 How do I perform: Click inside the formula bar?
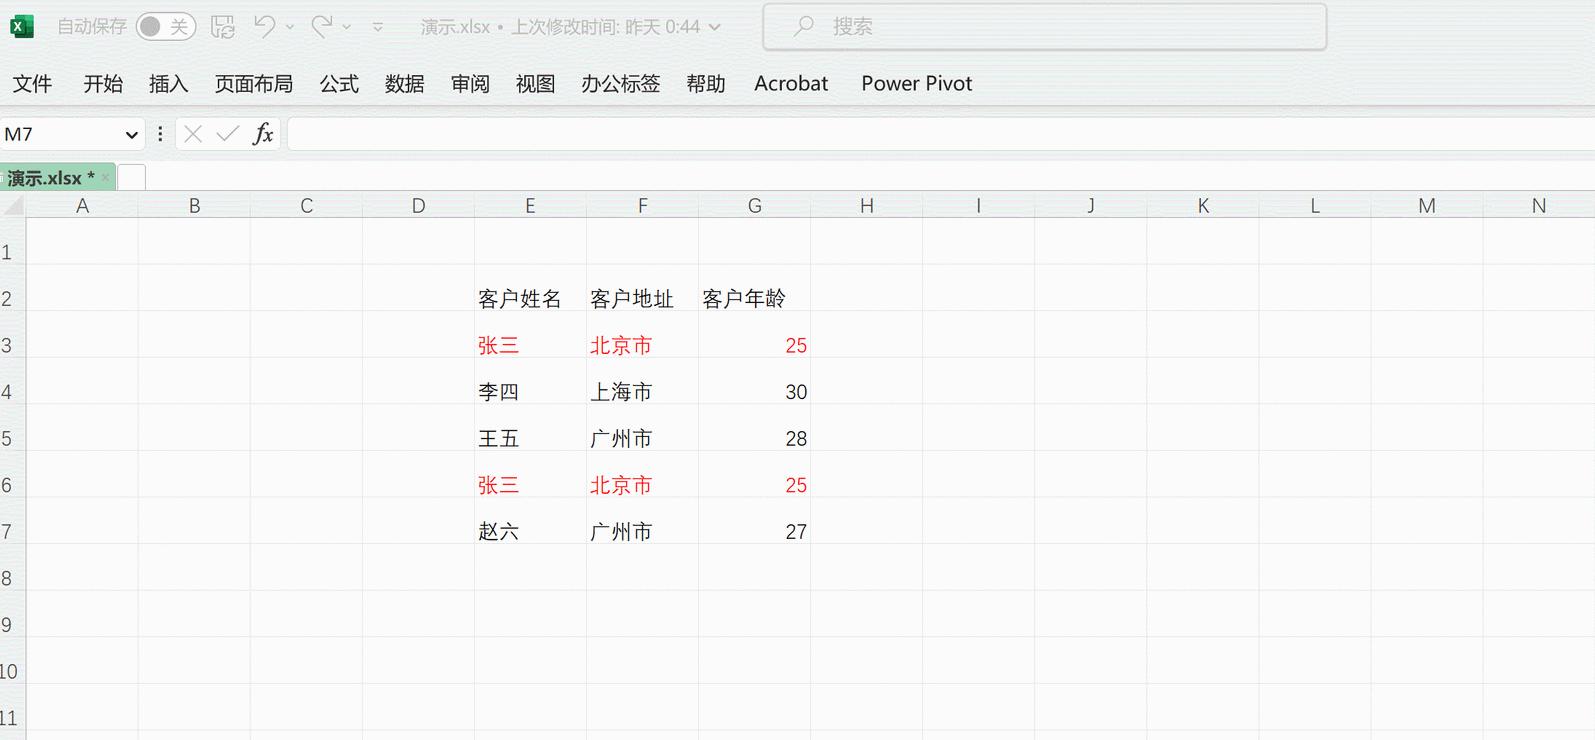point(940,134)
